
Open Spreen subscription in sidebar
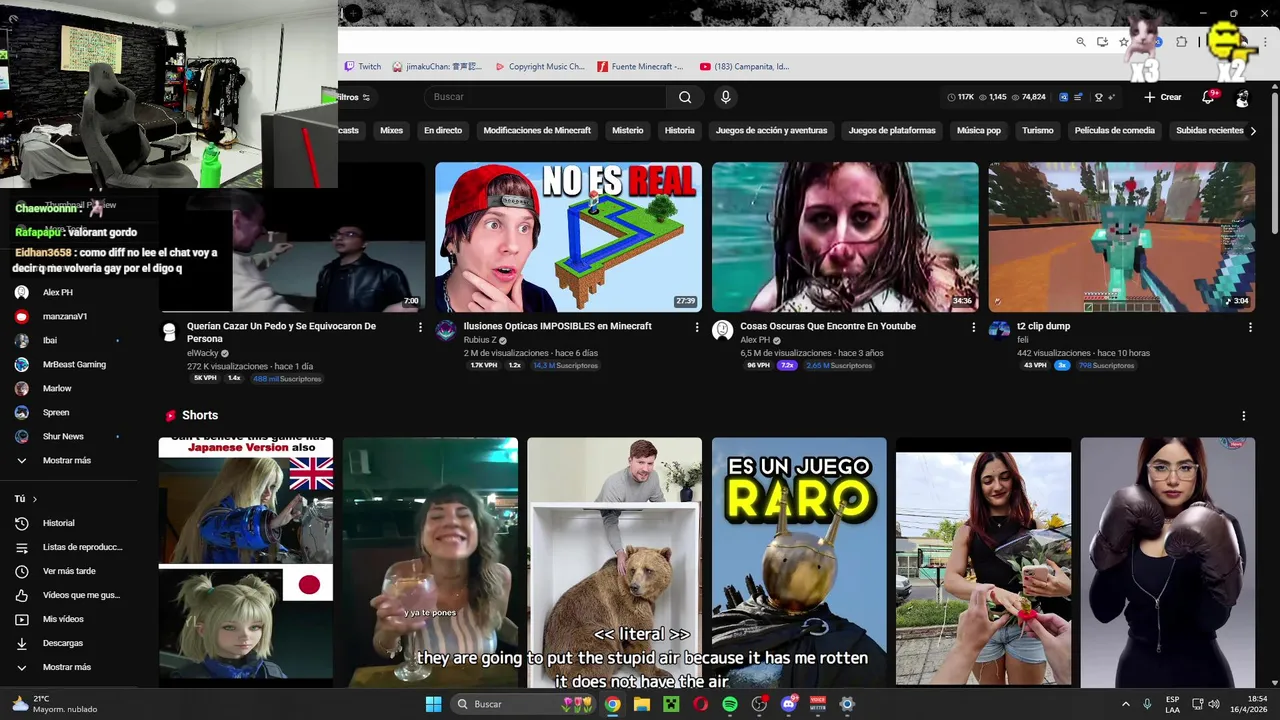tap(66, 412)
